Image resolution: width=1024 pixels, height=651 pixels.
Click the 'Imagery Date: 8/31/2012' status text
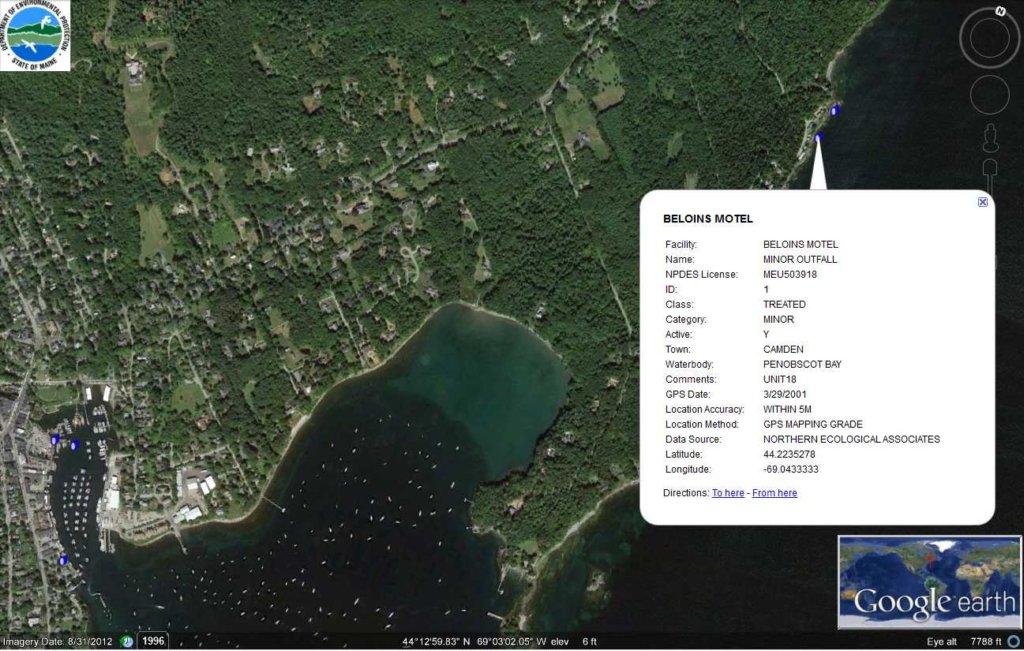tap(57, 642)
